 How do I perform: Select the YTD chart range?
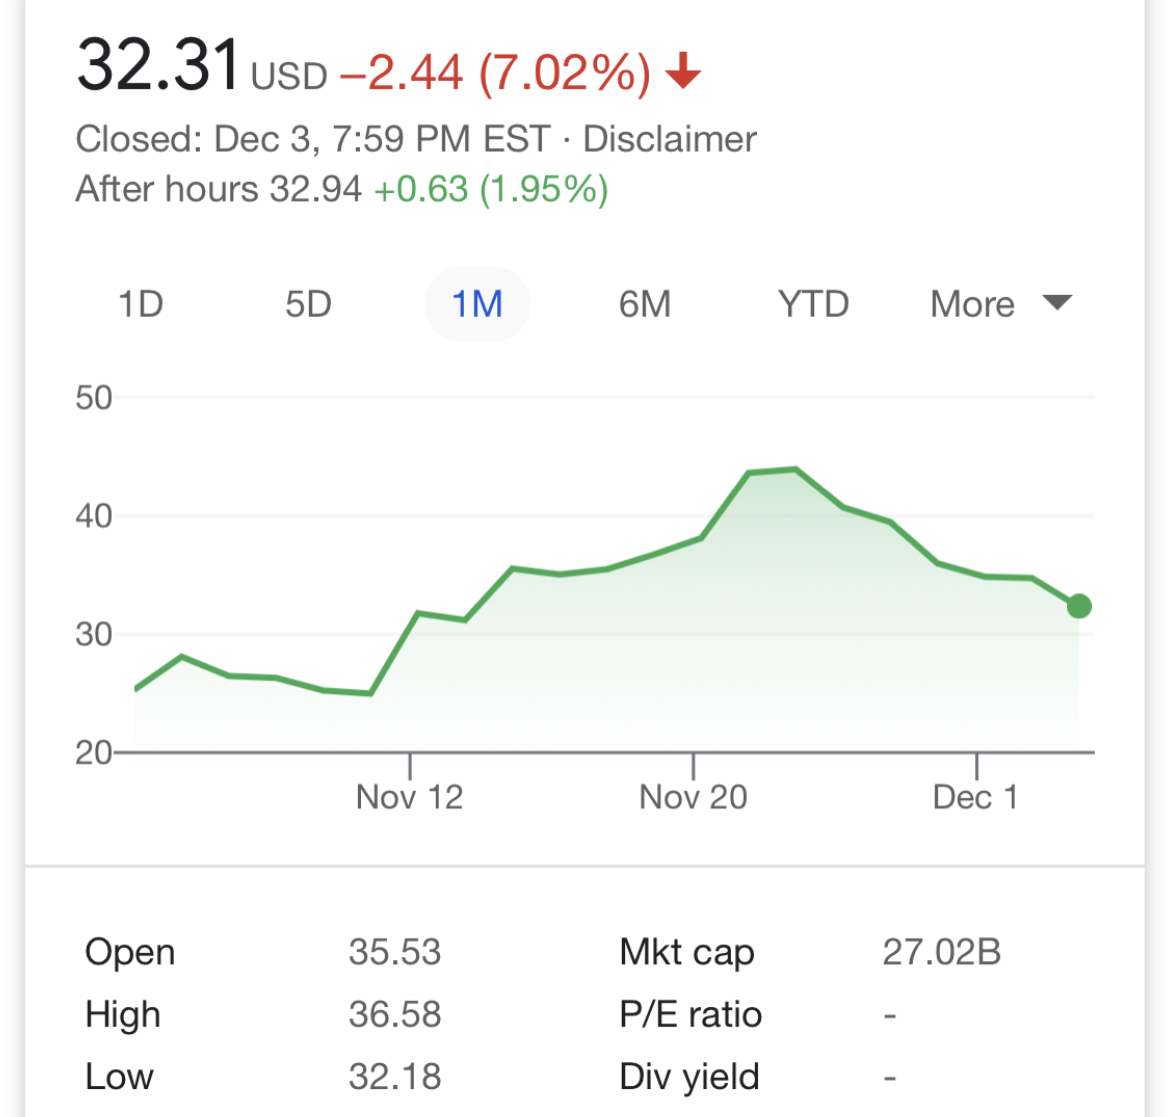pyautogui.click(x=813, y=304)
